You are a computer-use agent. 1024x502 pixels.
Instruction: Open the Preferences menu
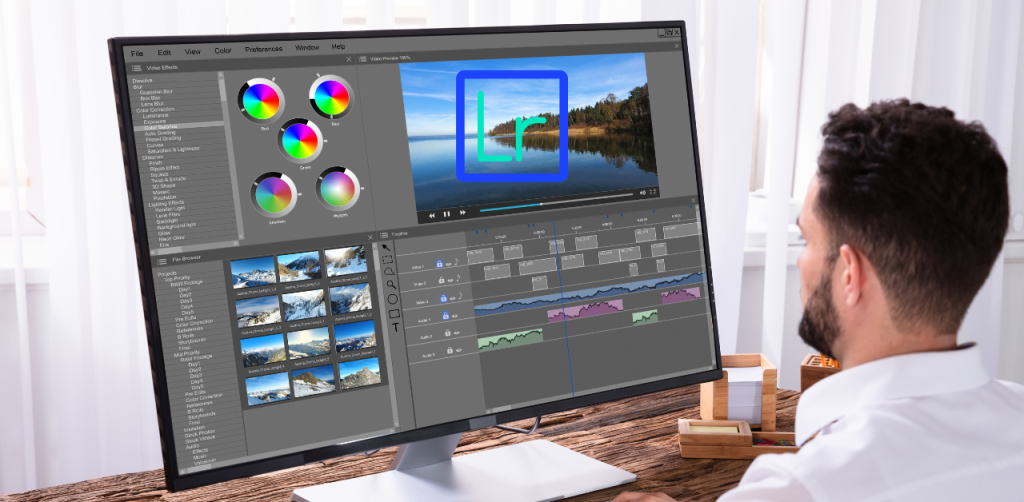point(263,48)
